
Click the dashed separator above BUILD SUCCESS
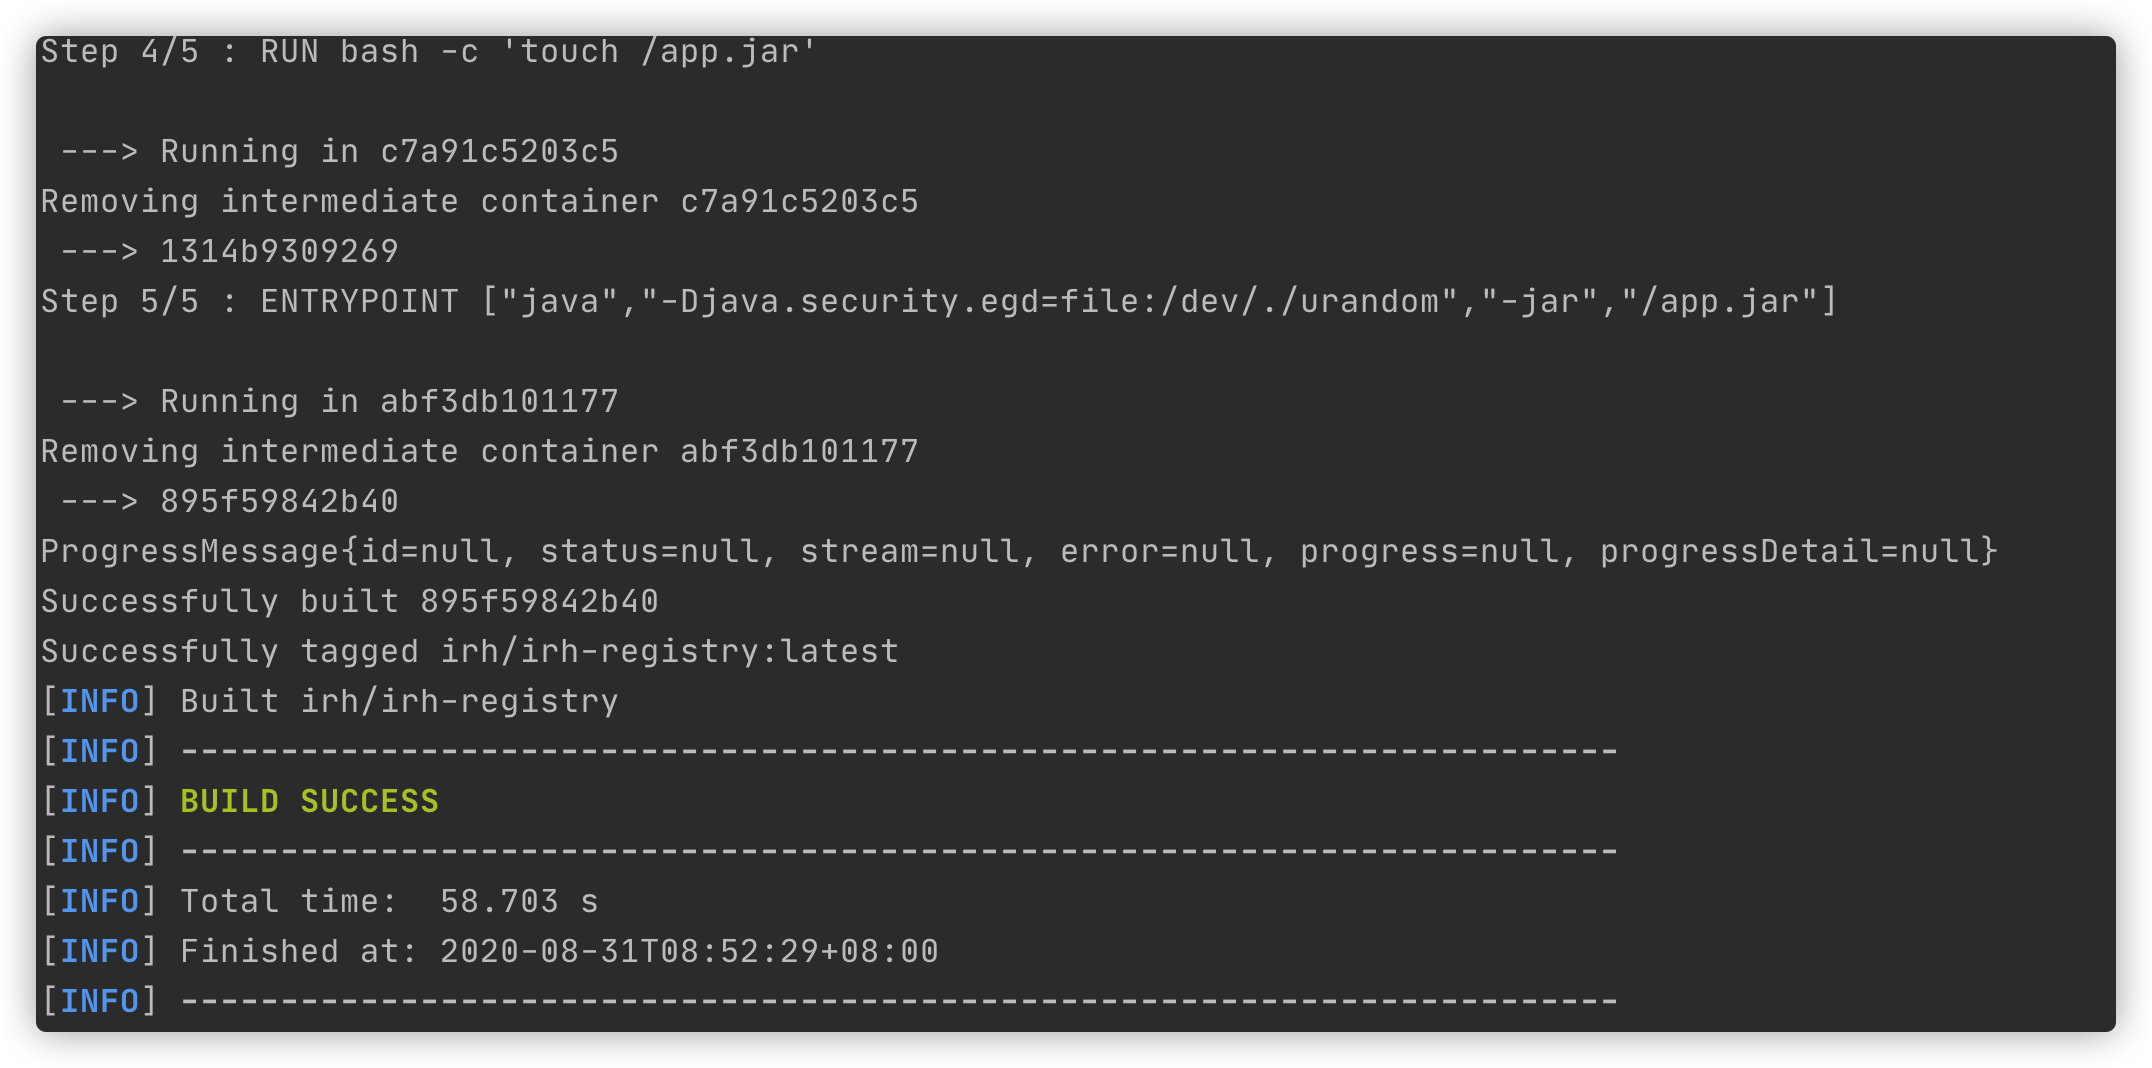(x=898, y=752)
